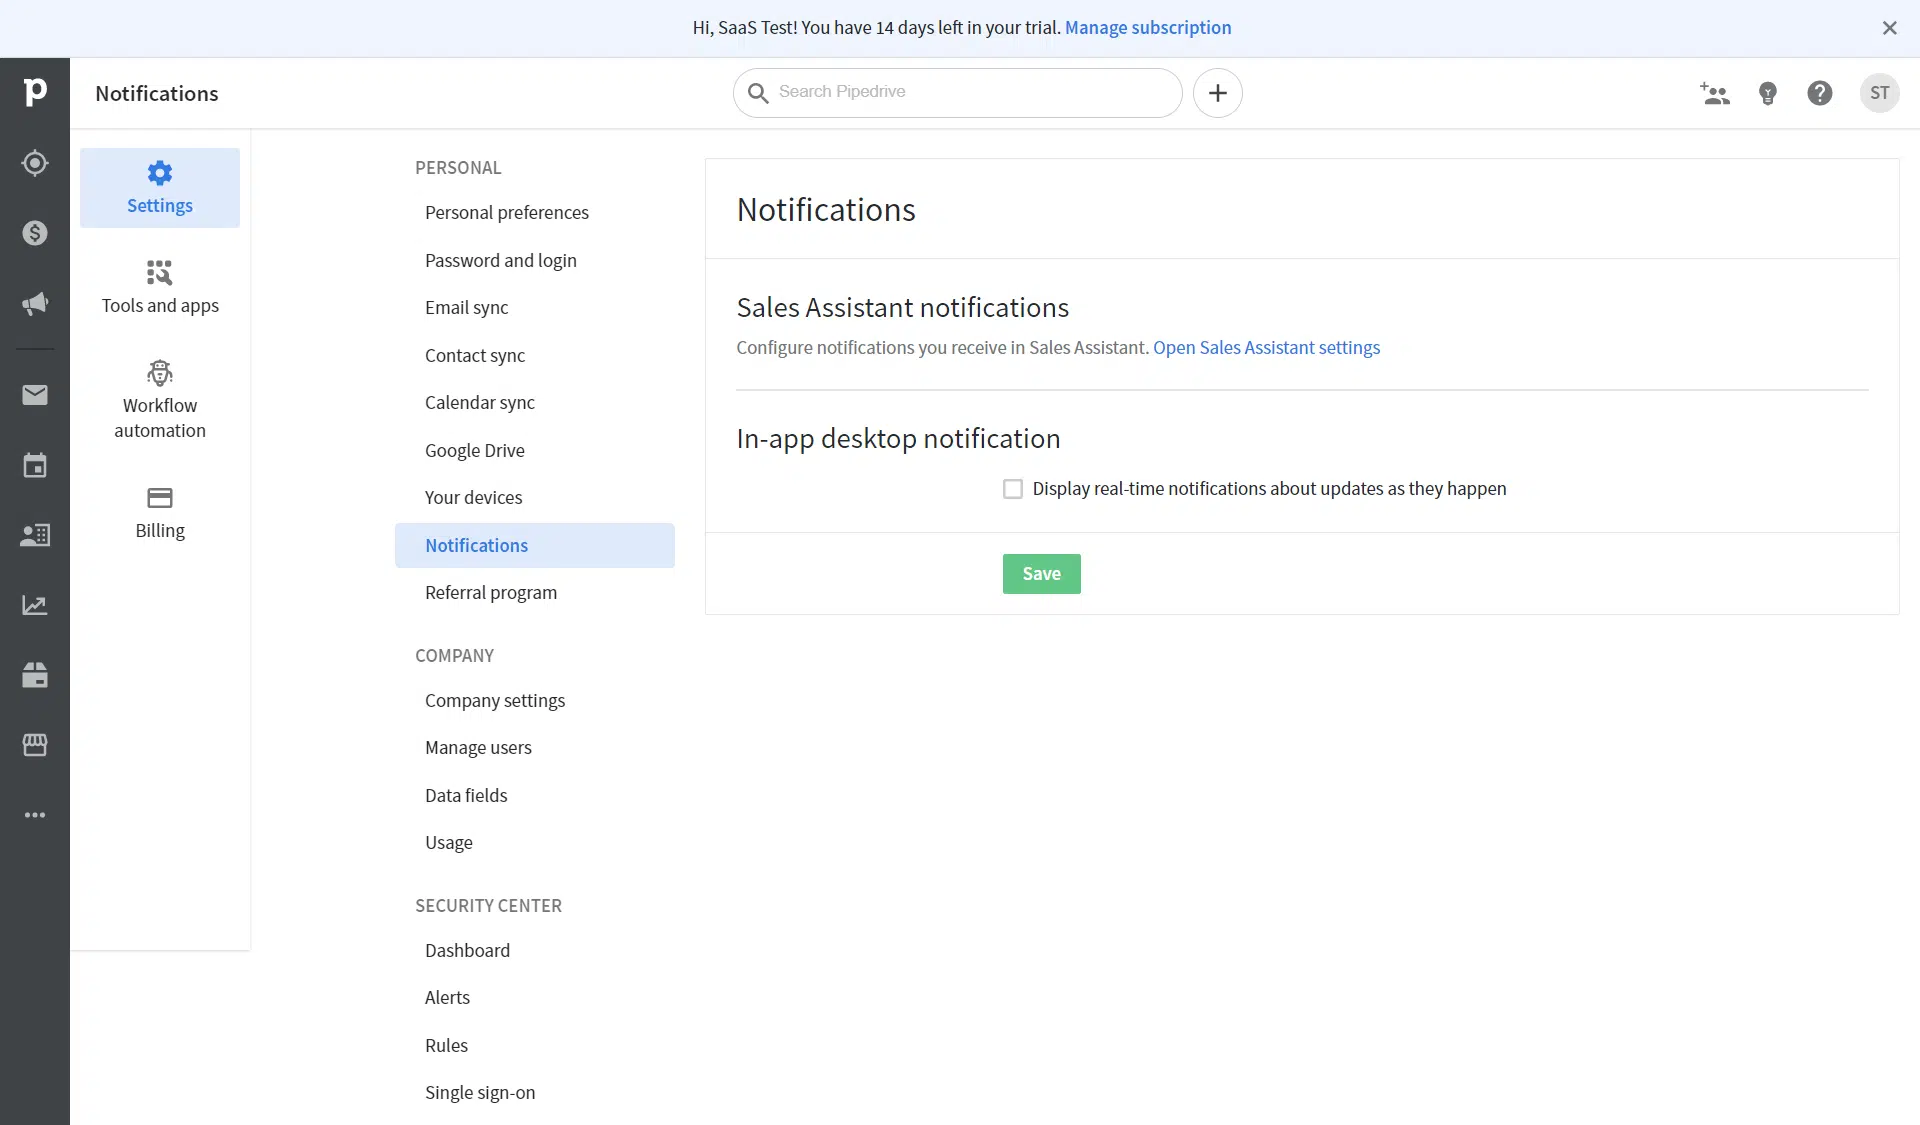Open Usage page
Image resolution: width=1920 pixels, height=1125 pixels.
pos(535,843)
